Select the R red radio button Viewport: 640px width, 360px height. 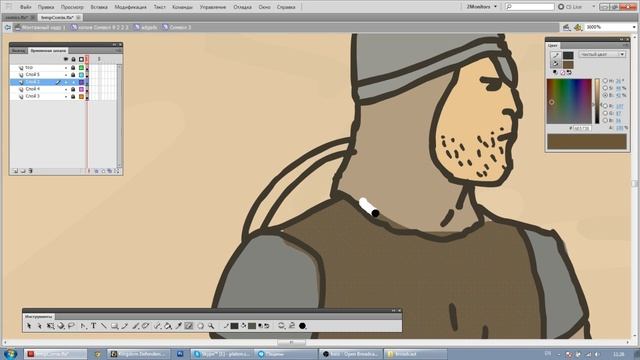click(x=605, y=106)
